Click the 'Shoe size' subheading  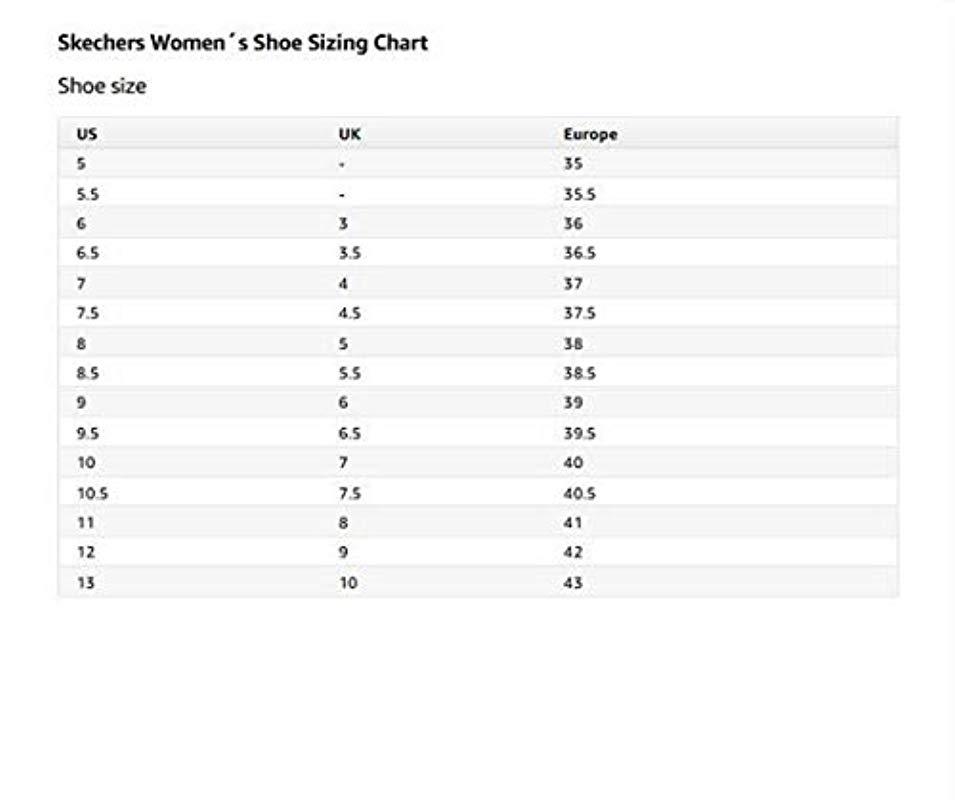tap(102, 86)
